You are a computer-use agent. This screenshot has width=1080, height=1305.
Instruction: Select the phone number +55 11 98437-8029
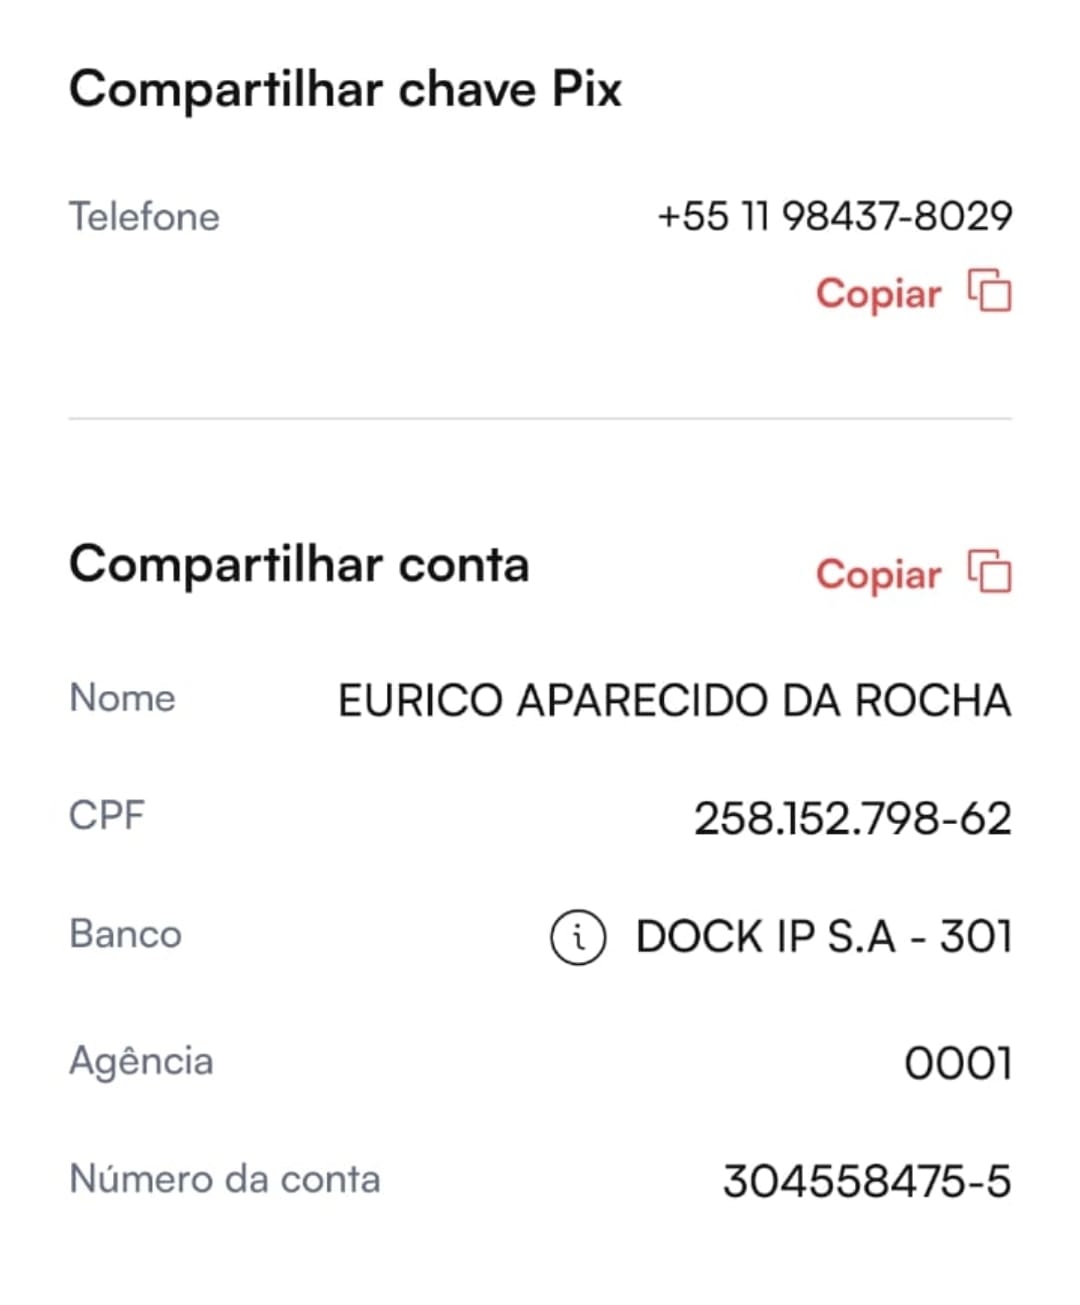[834, 216]
